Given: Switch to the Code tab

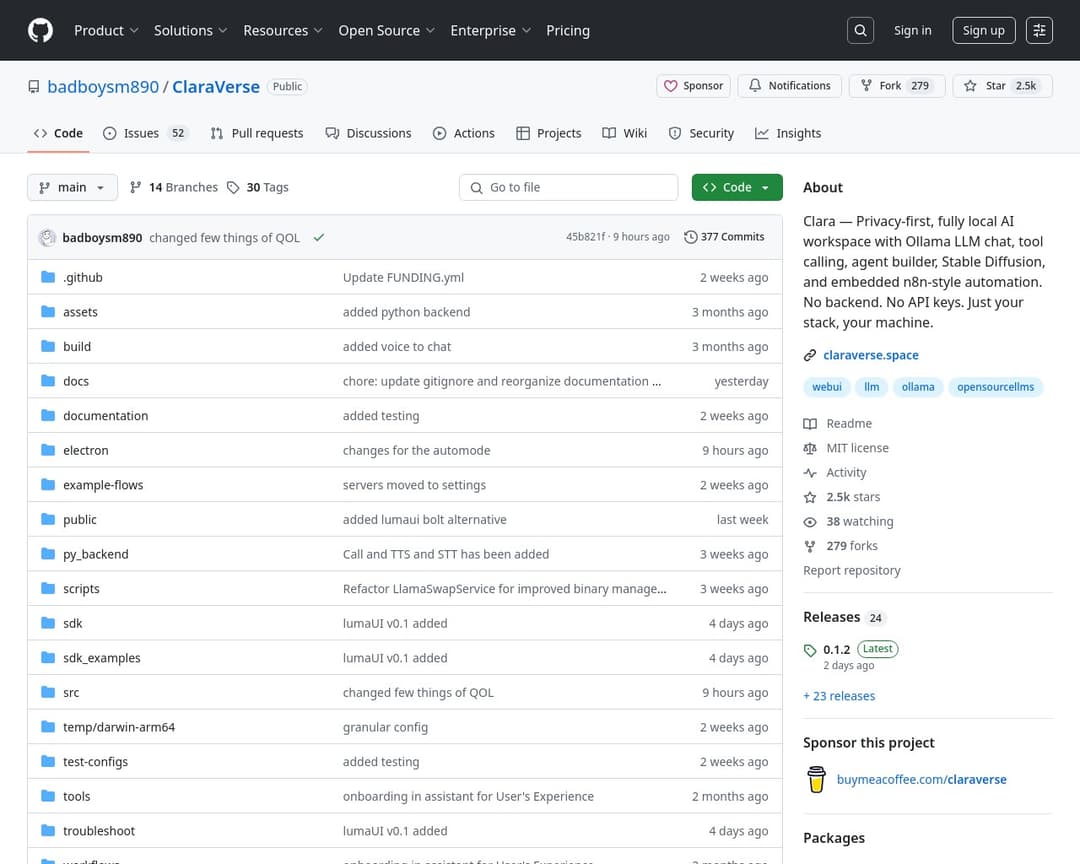Looking at the screenshot, I should coord(59,134).
